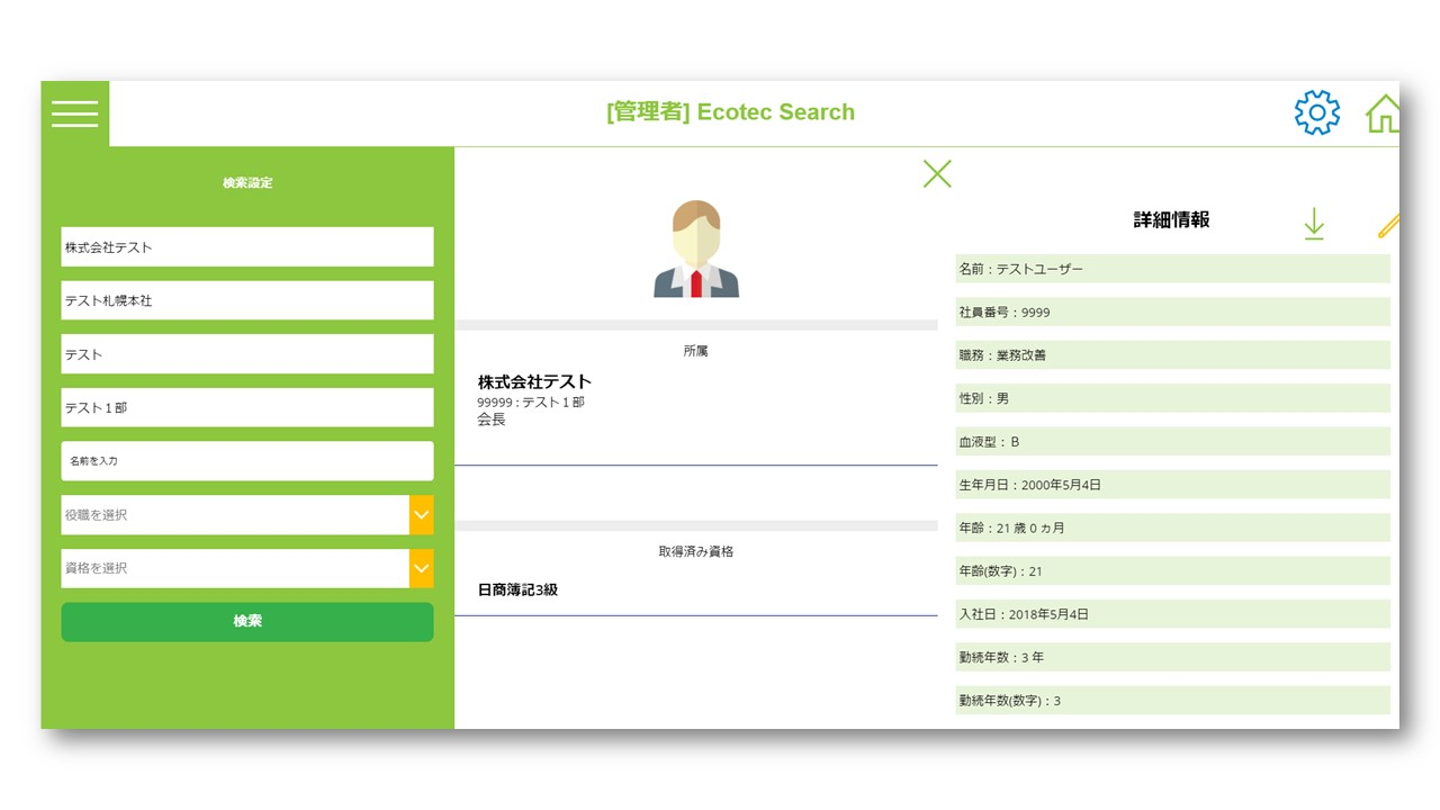This screenshot has height=810, width=1440.
Task: Click the 詳細情報 heading
Action: tap(1172, 220)
